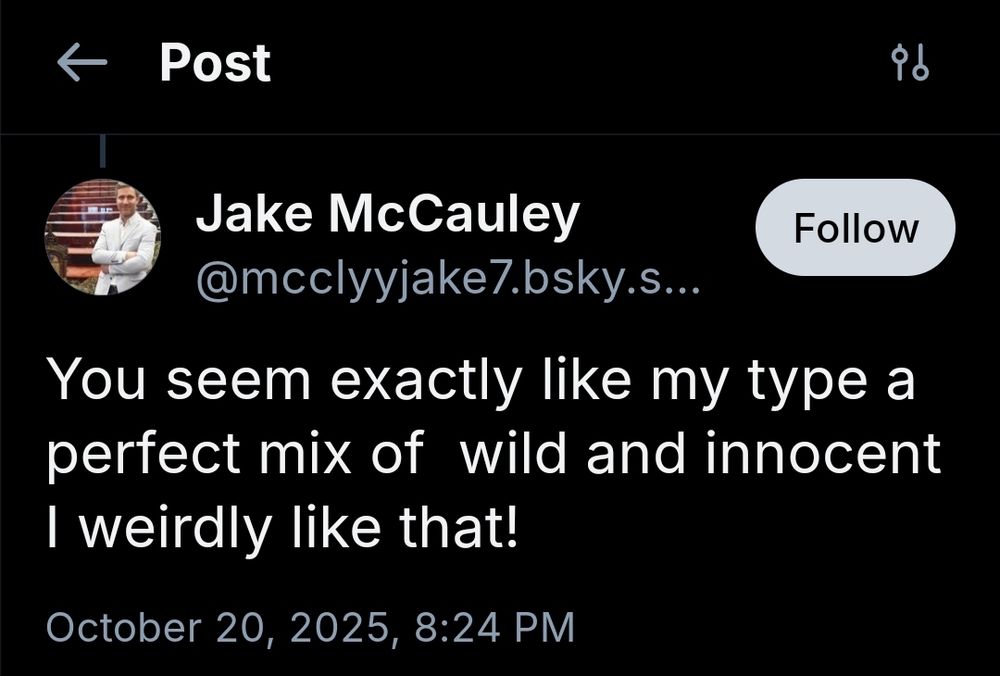1000x676 pixels.
Task: Select the display name Jake McCauley
Action: pos(390,211)
